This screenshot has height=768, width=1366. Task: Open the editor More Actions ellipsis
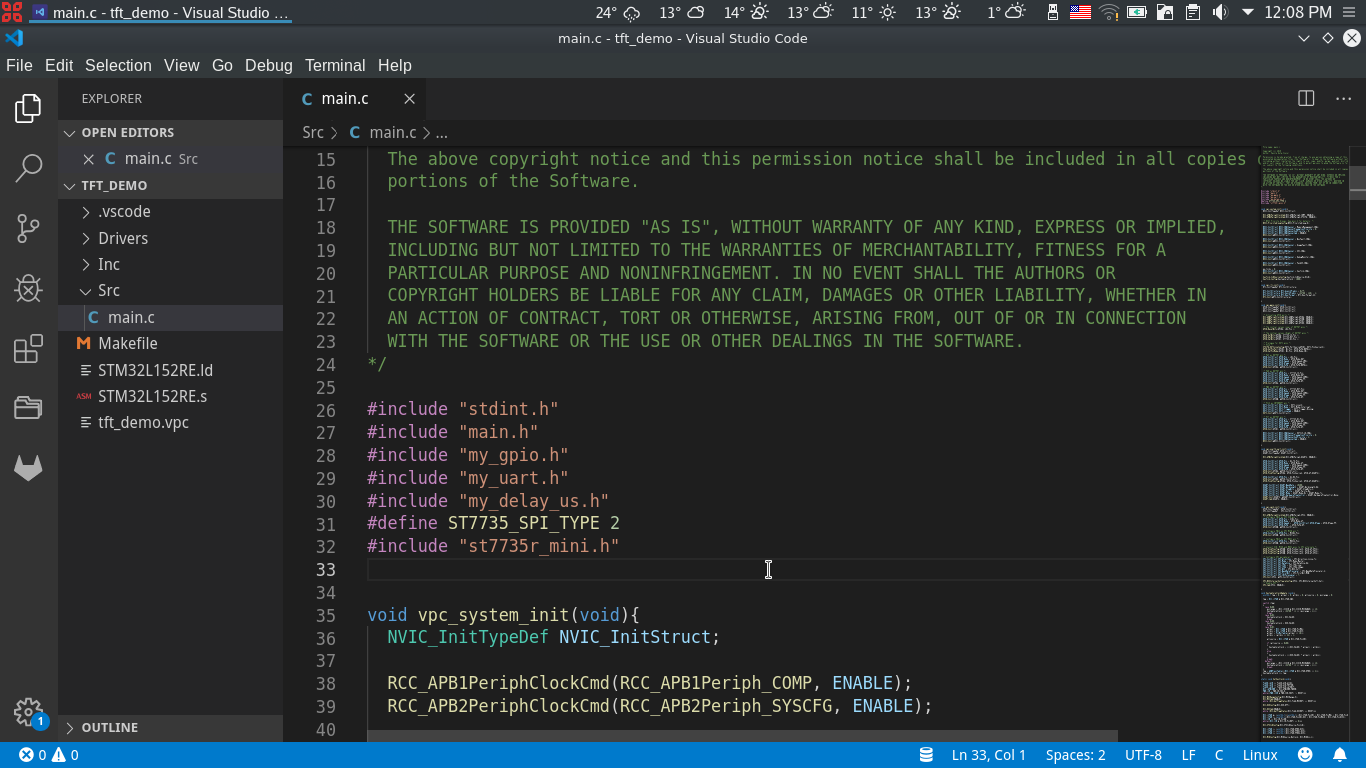tap(1343, 98)
